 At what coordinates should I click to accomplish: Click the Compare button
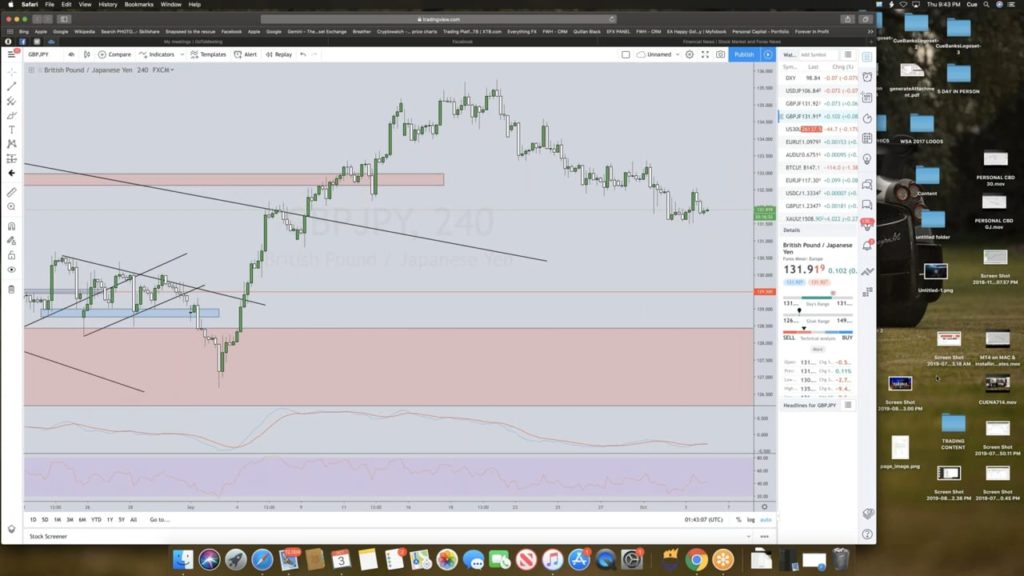(x=115, y=54)
